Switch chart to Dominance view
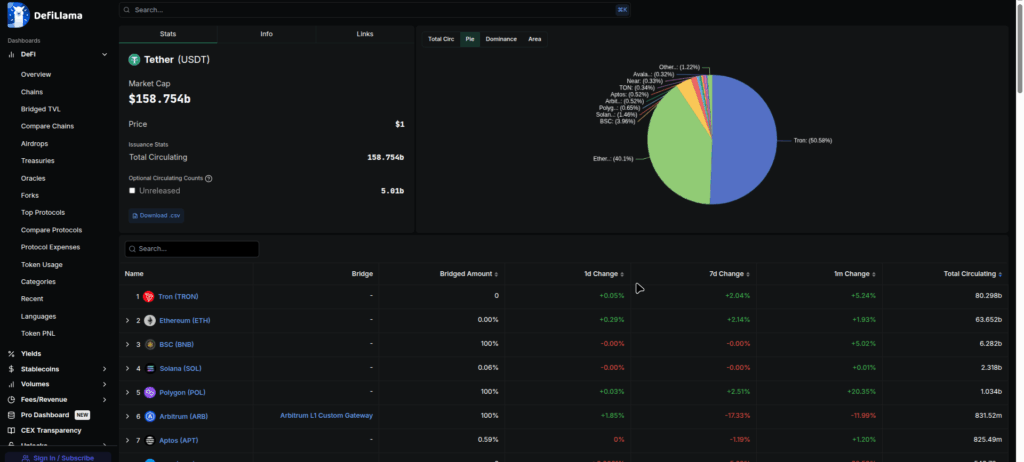The image size is (1024, 462). 501,39
